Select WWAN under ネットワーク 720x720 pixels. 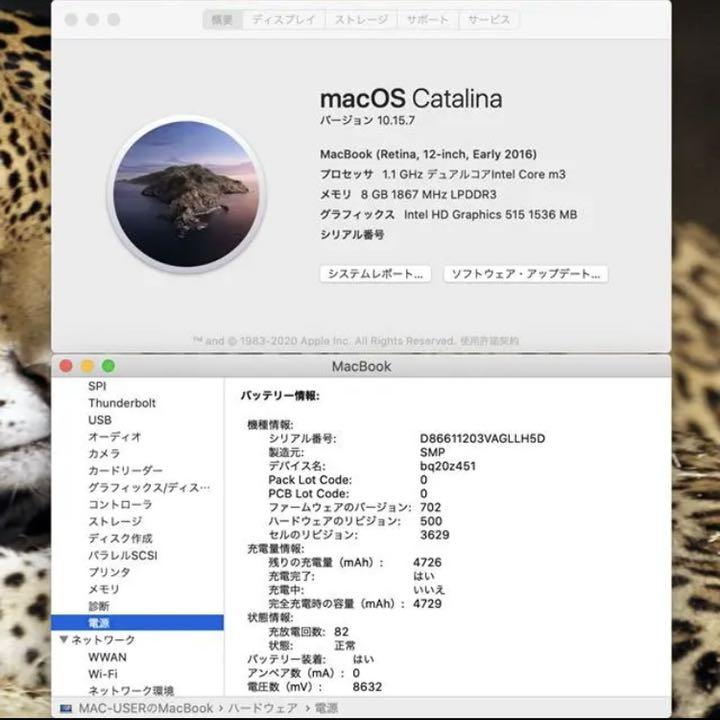(107, 657)
